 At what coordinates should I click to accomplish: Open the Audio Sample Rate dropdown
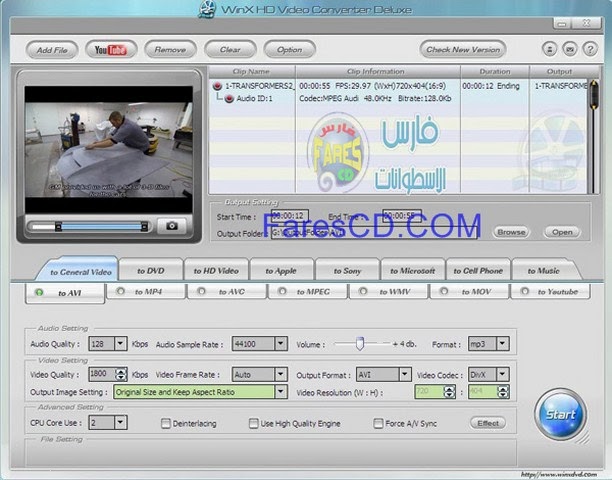click(x=281, y=344)
